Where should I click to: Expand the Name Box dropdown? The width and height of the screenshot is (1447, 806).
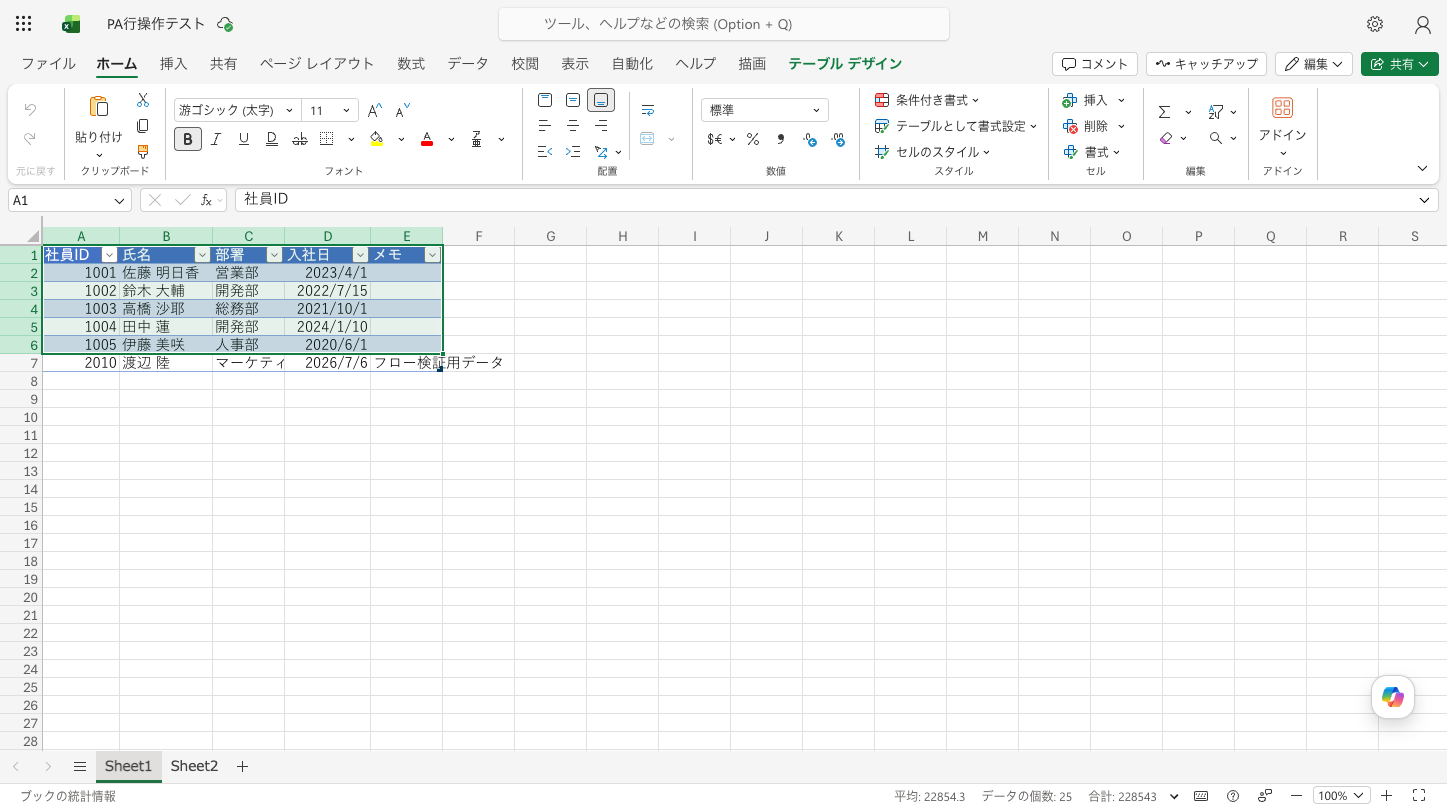tap(120, 200)
